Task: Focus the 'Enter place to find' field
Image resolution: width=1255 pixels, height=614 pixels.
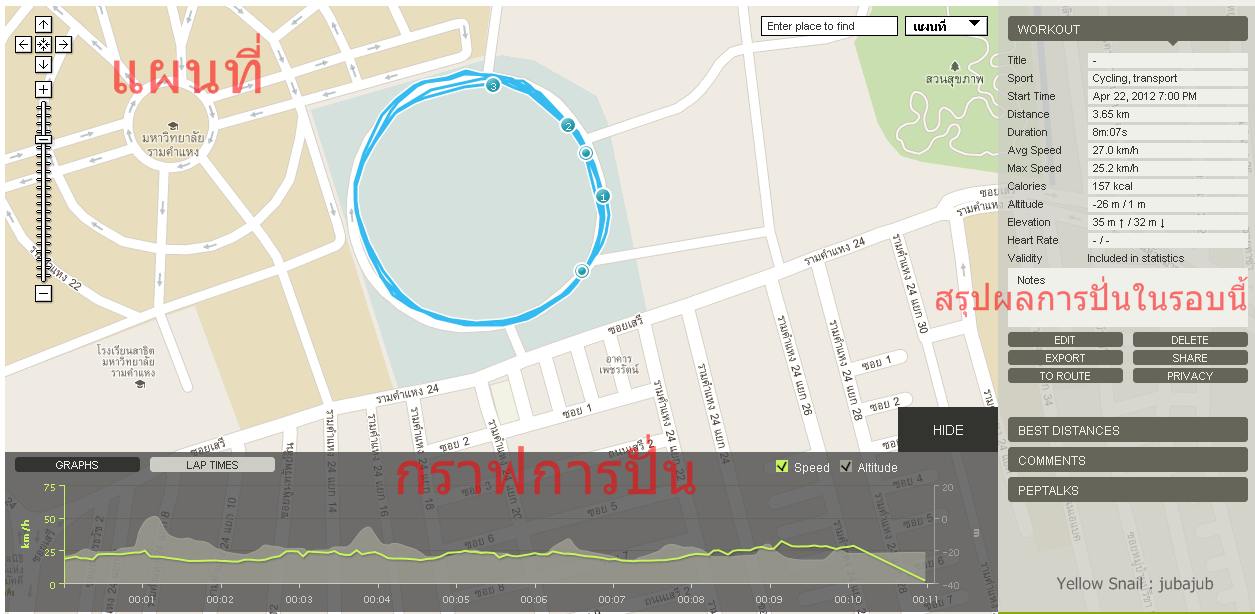Action: click(x=829, y=26)
